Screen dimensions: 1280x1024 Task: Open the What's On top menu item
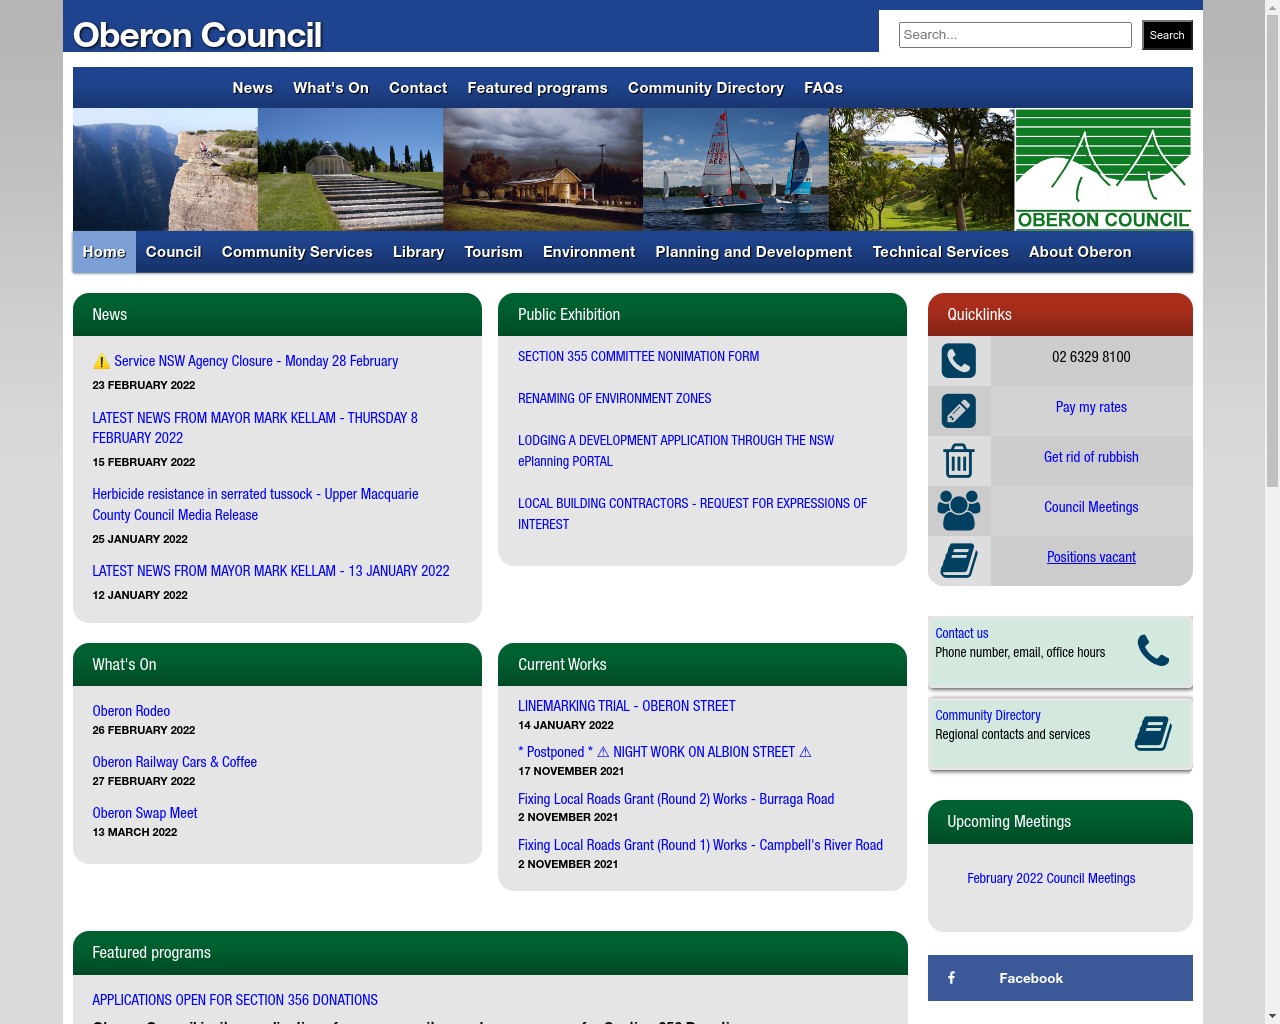[x=331, y=88]
